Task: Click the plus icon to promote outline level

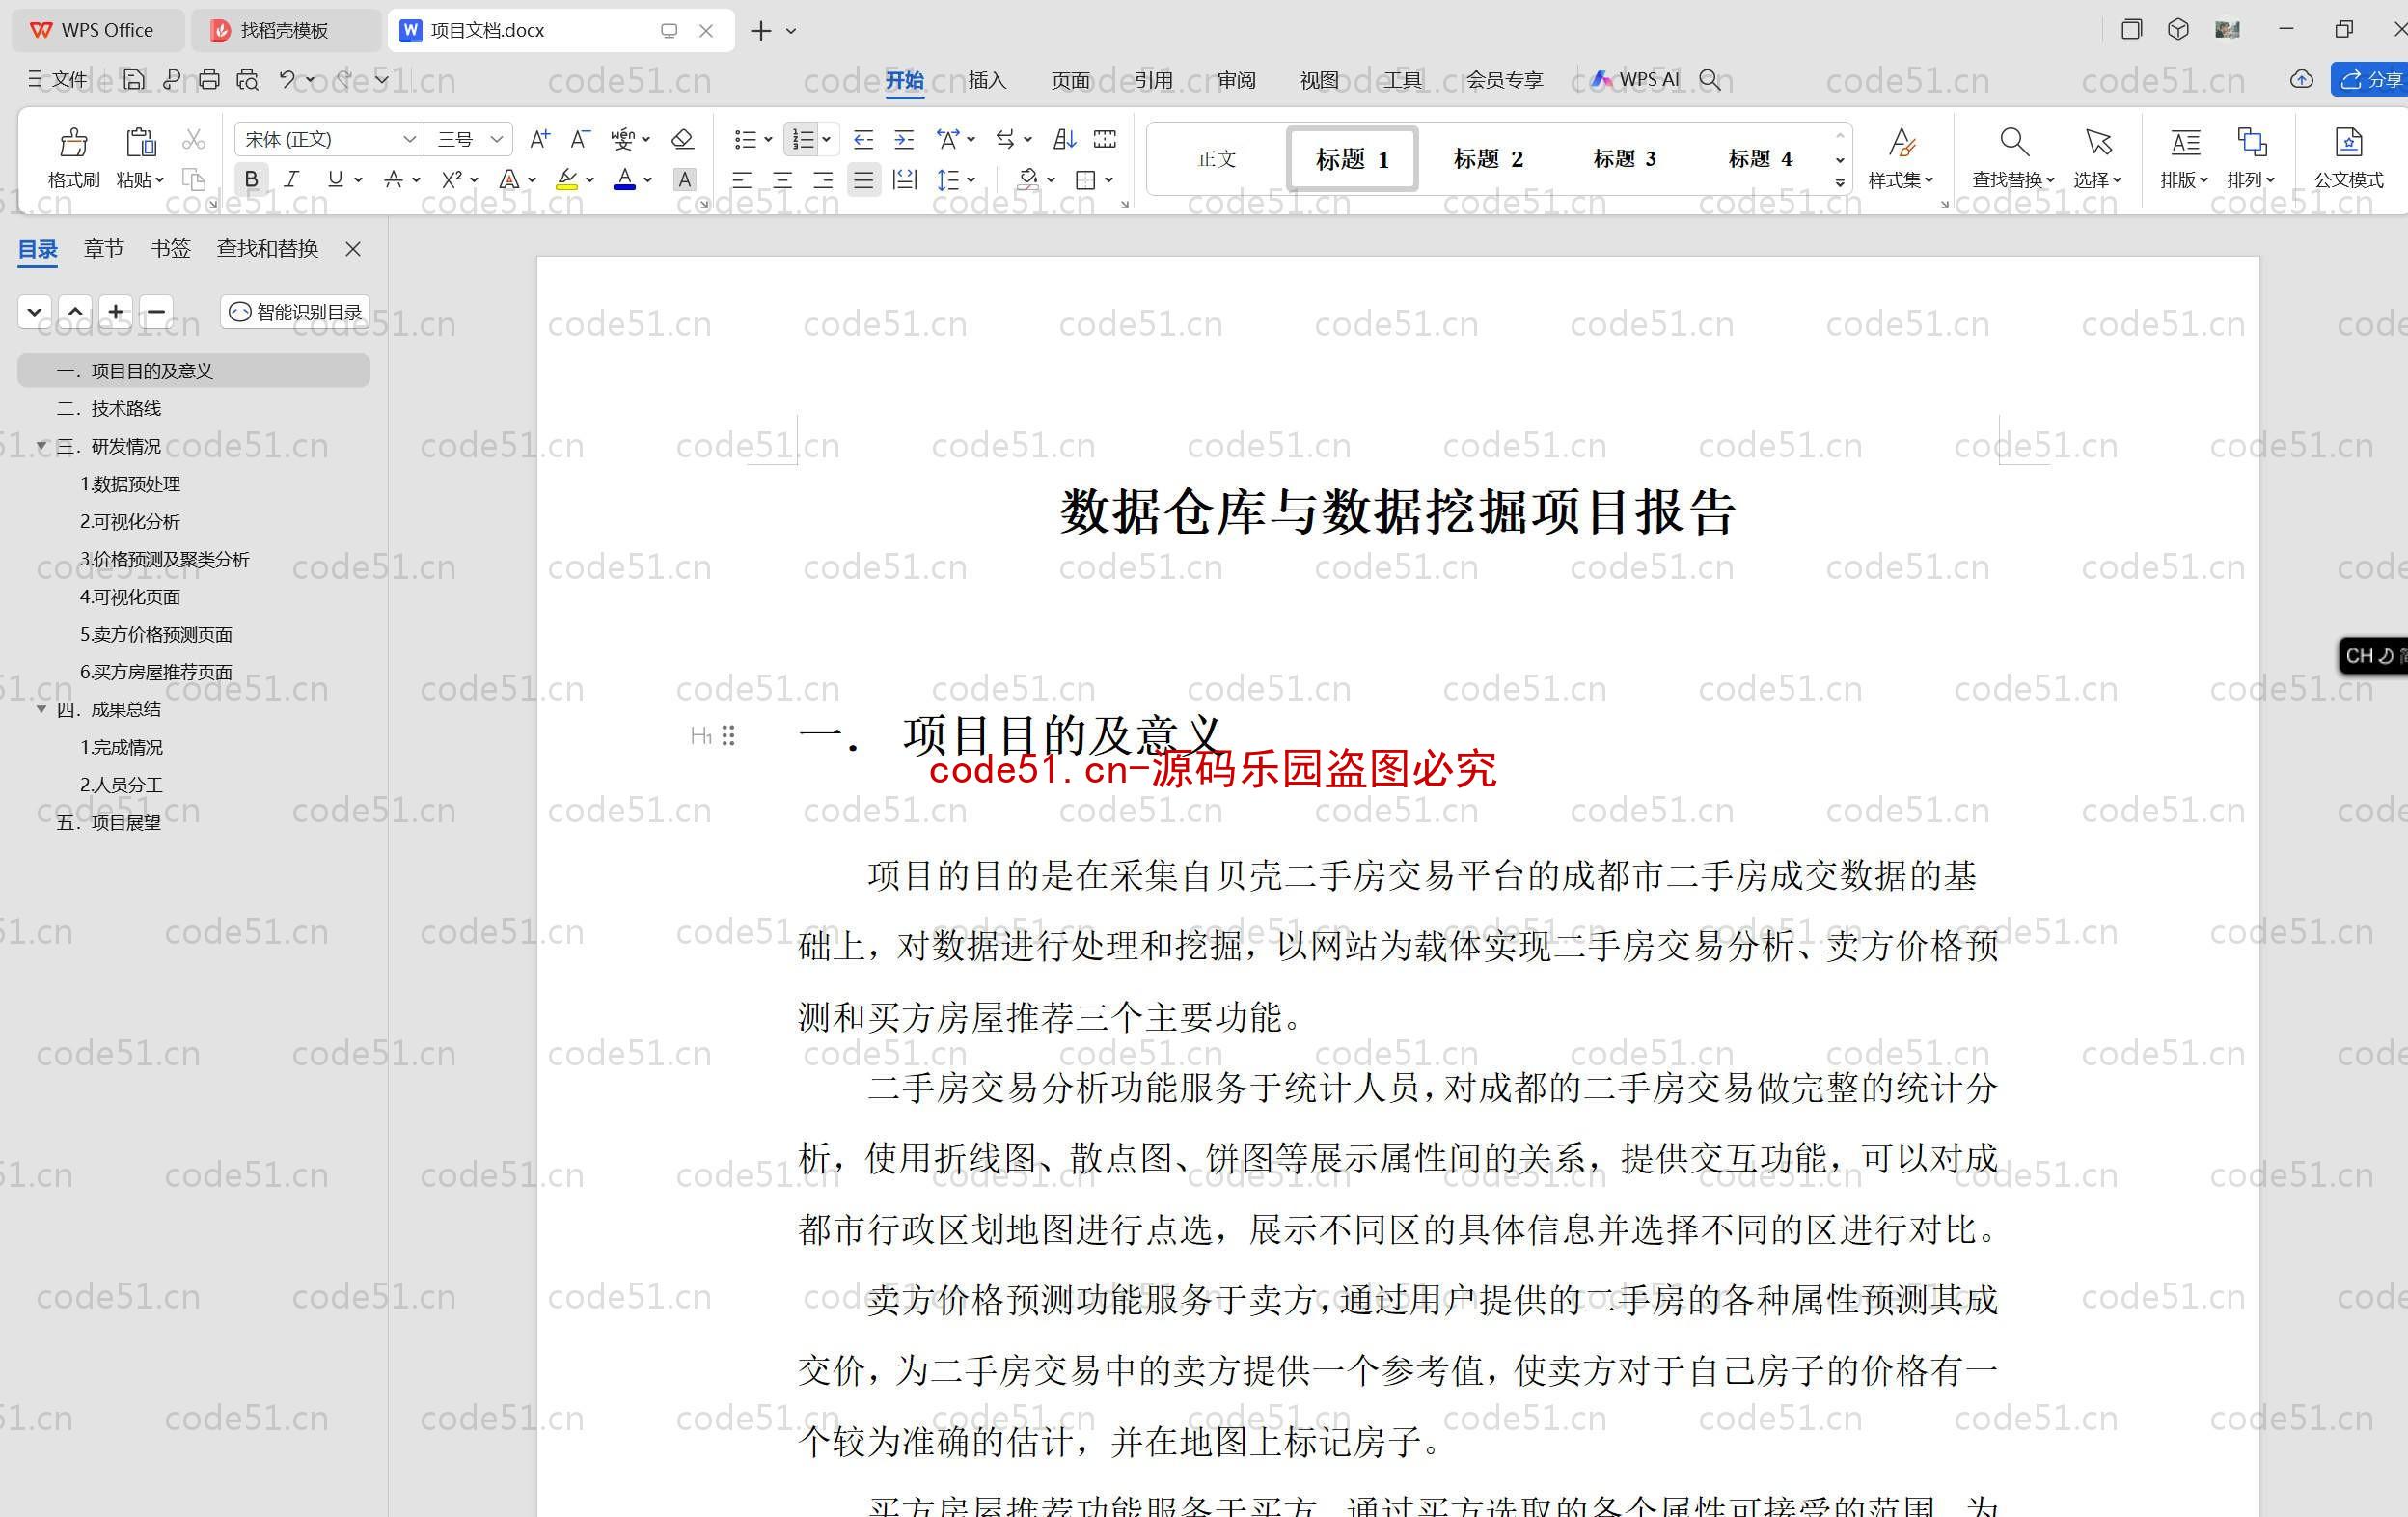Action: pyautogui.click(x=116, y=312)
